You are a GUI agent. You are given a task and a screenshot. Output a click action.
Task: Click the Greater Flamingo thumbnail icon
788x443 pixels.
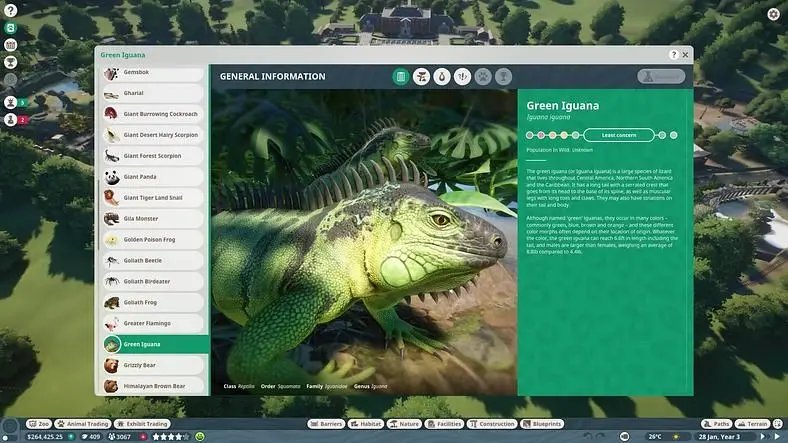point(112,323)
